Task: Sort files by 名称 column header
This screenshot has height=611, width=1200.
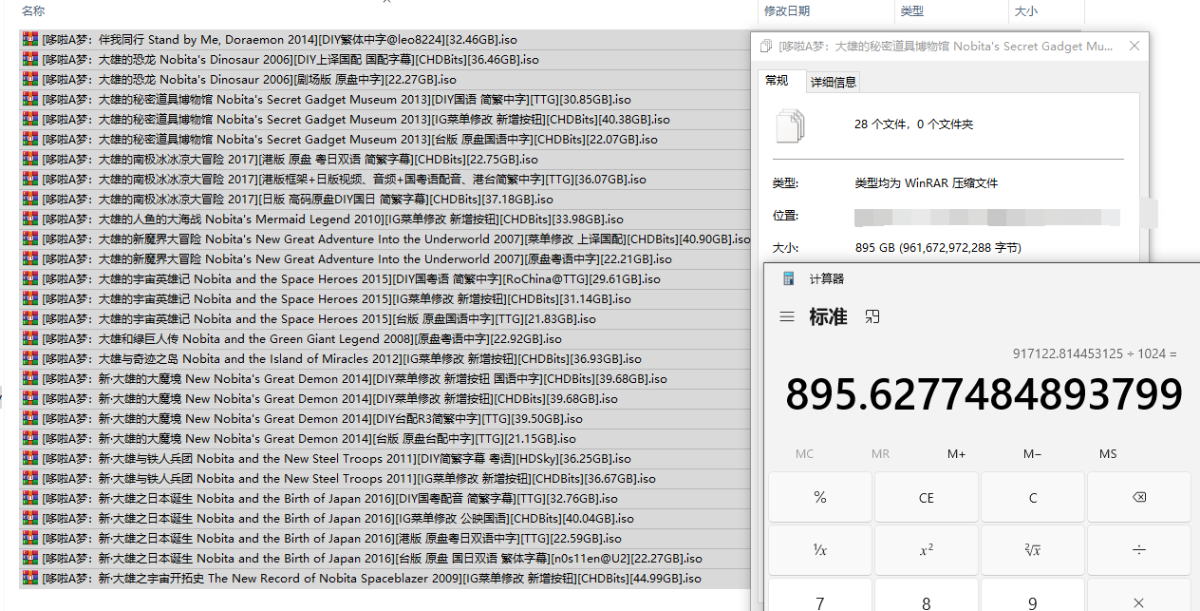Action: tap(33, 11)
